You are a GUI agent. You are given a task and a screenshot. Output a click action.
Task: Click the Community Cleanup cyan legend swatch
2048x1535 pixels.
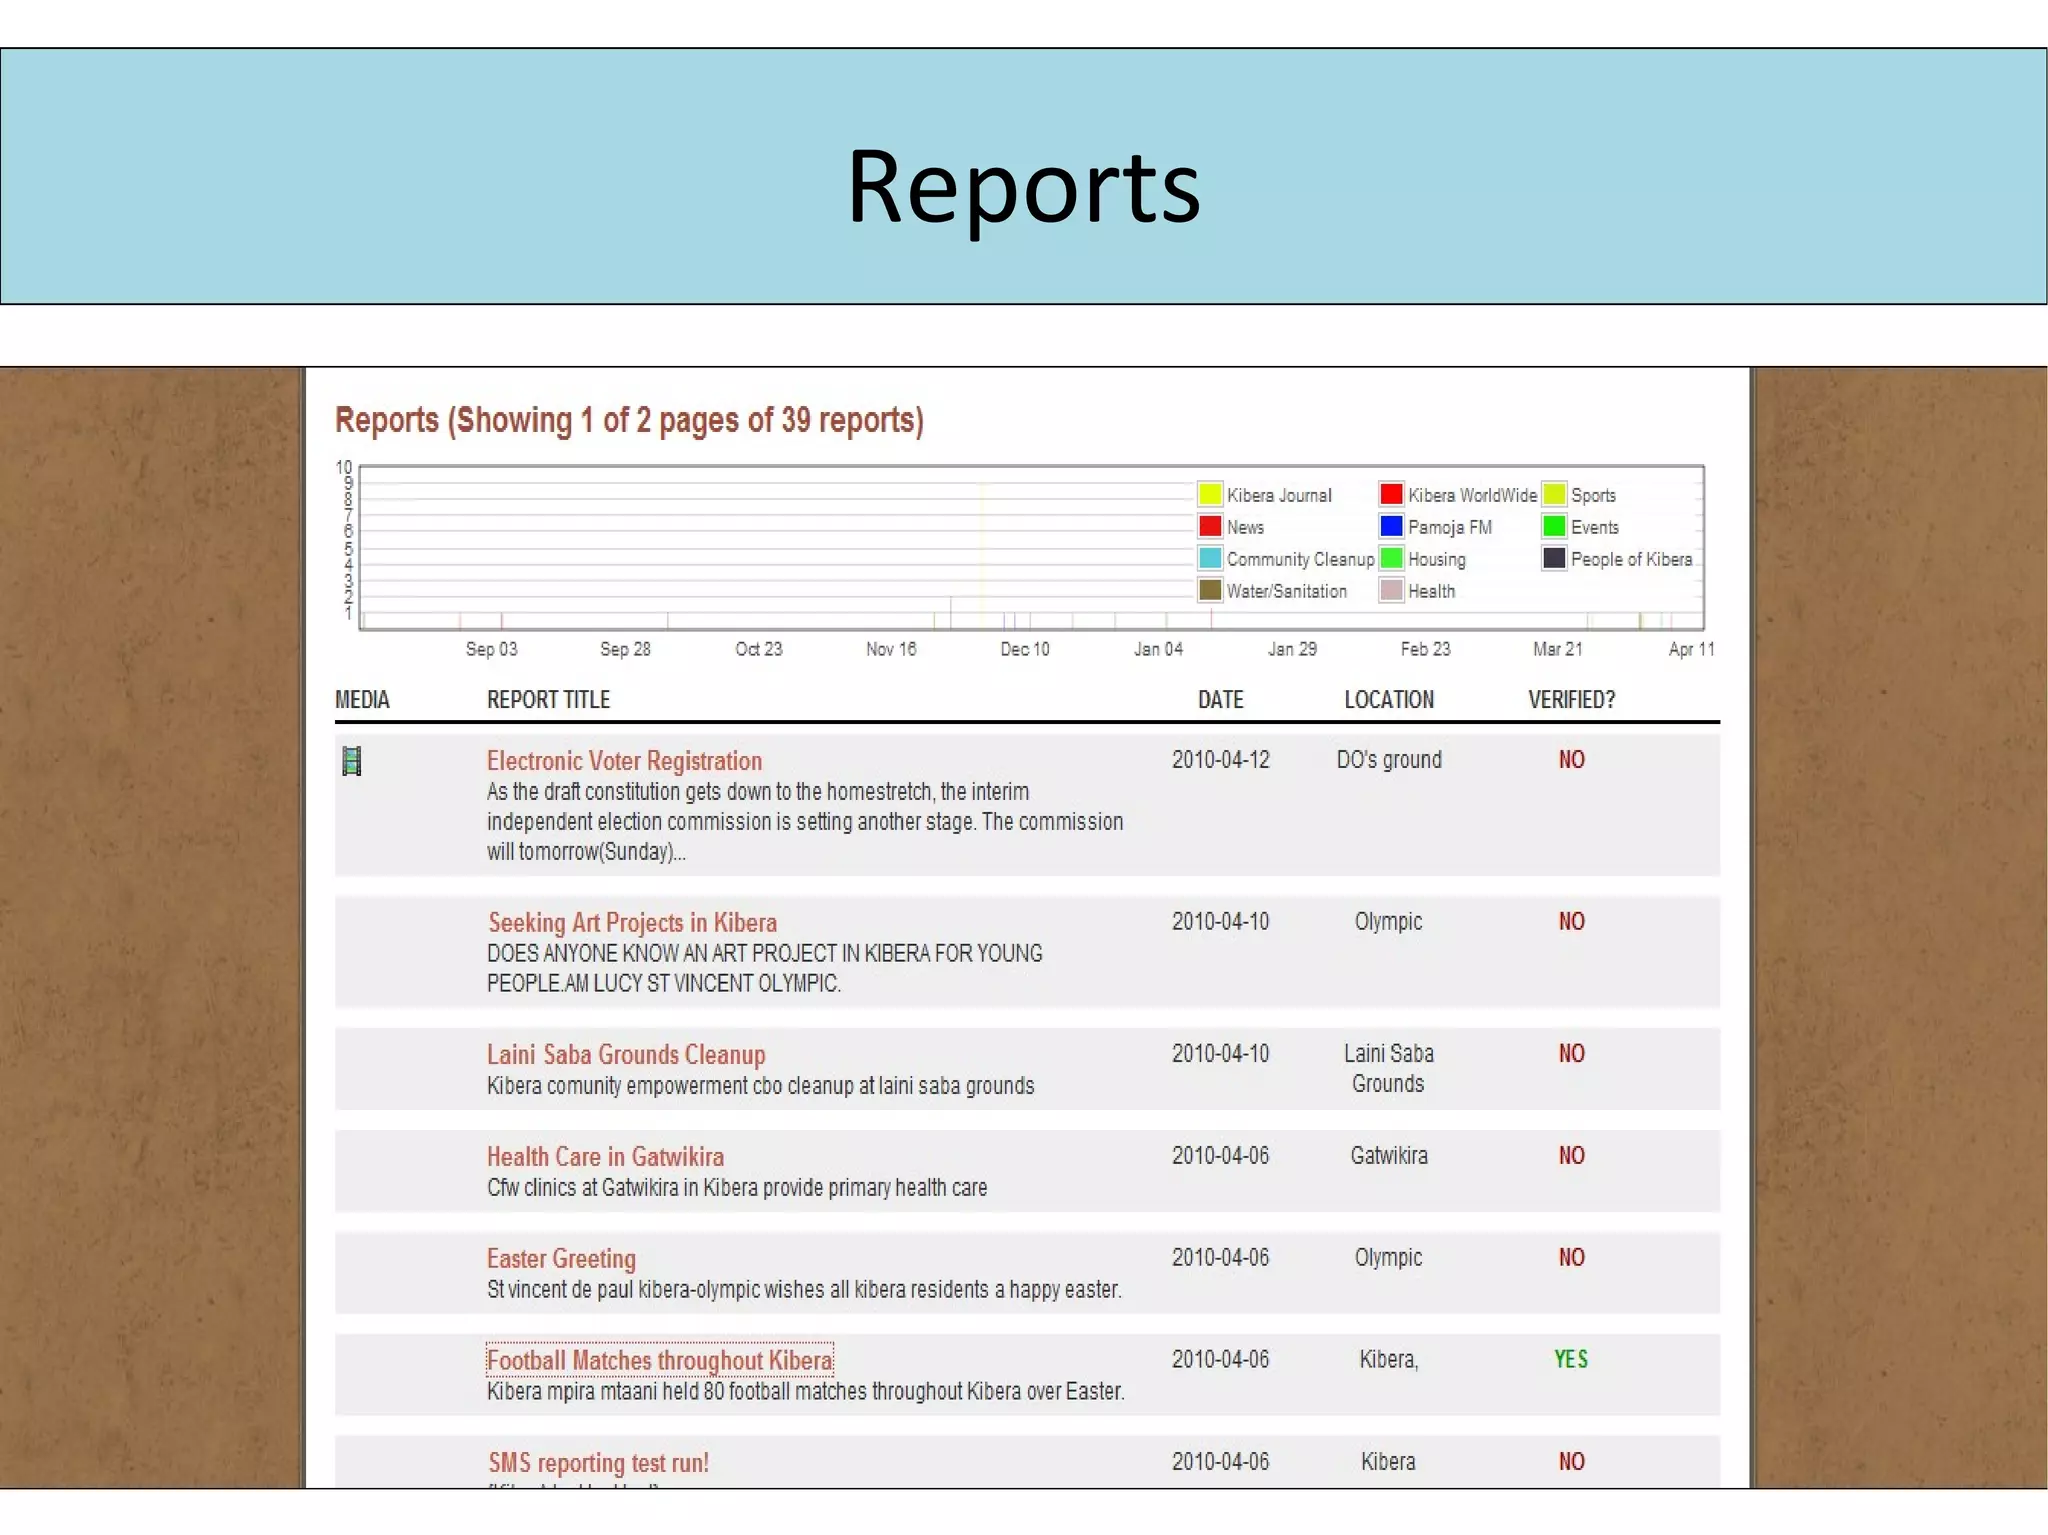click(x=1210, y=558)
